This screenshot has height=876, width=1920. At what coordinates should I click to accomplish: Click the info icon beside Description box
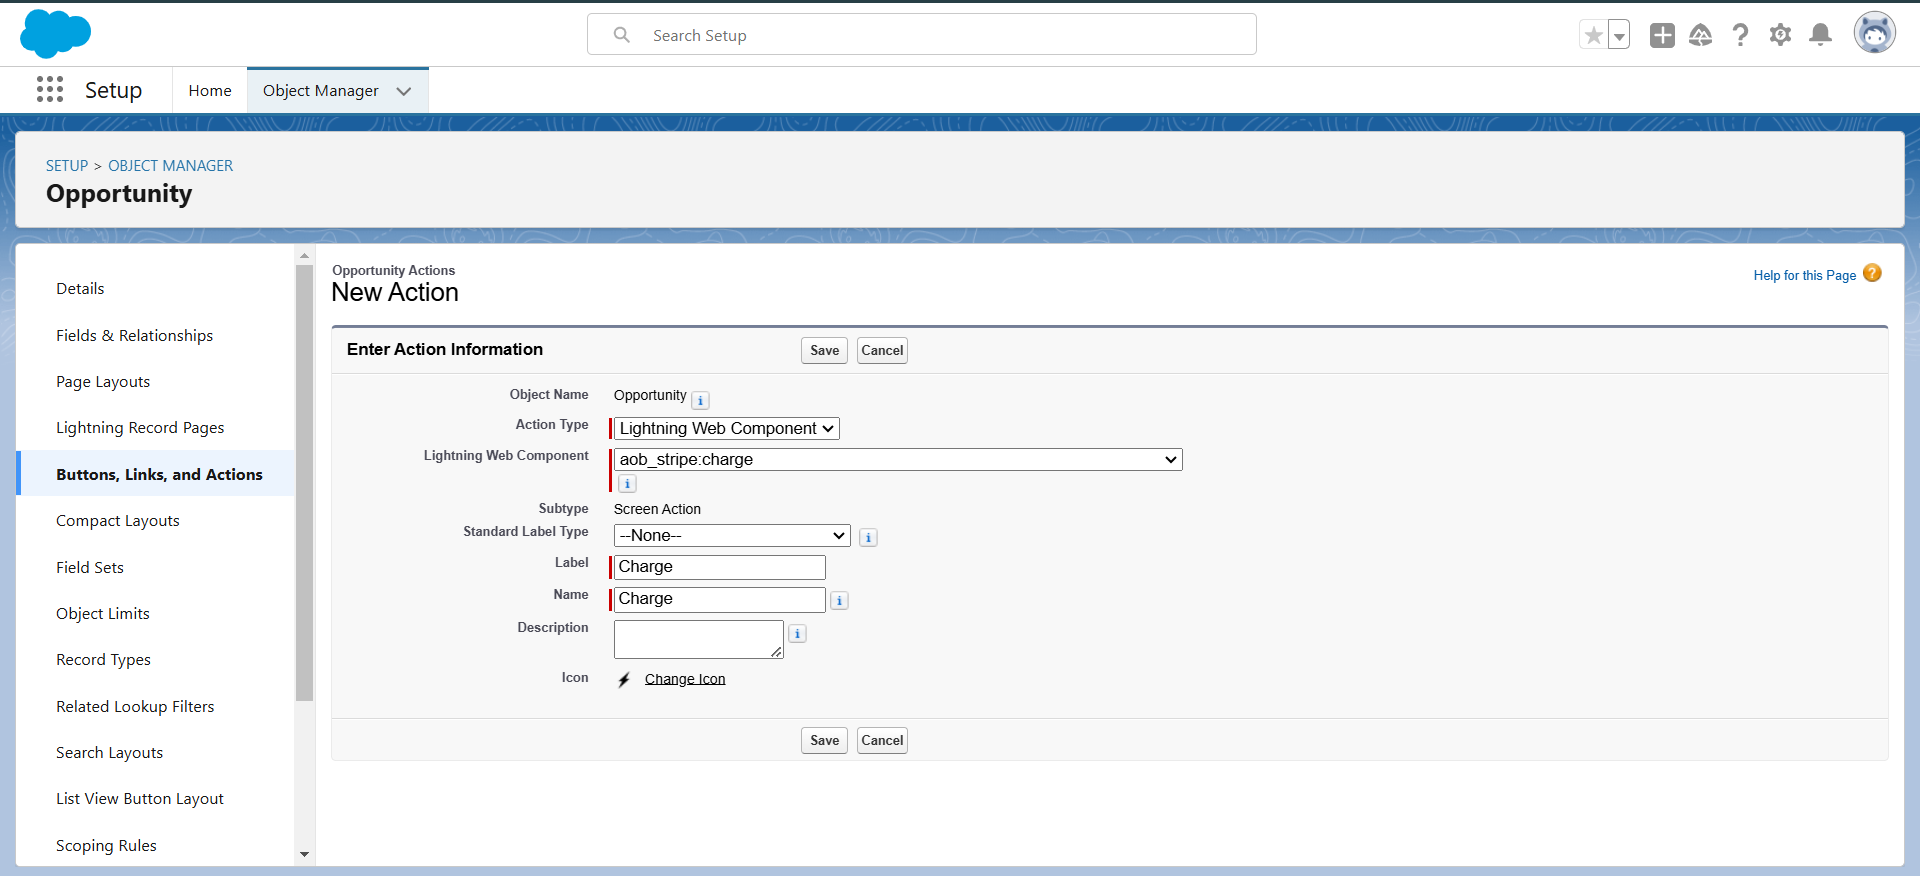[x=797, y=633]
